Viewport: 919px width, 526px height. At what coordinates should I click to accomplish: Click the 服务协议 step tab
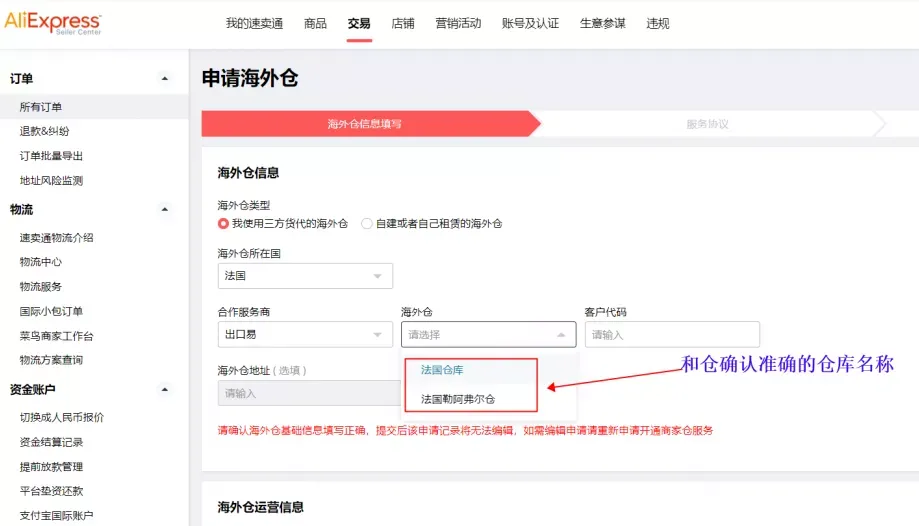tap(707, 124)
